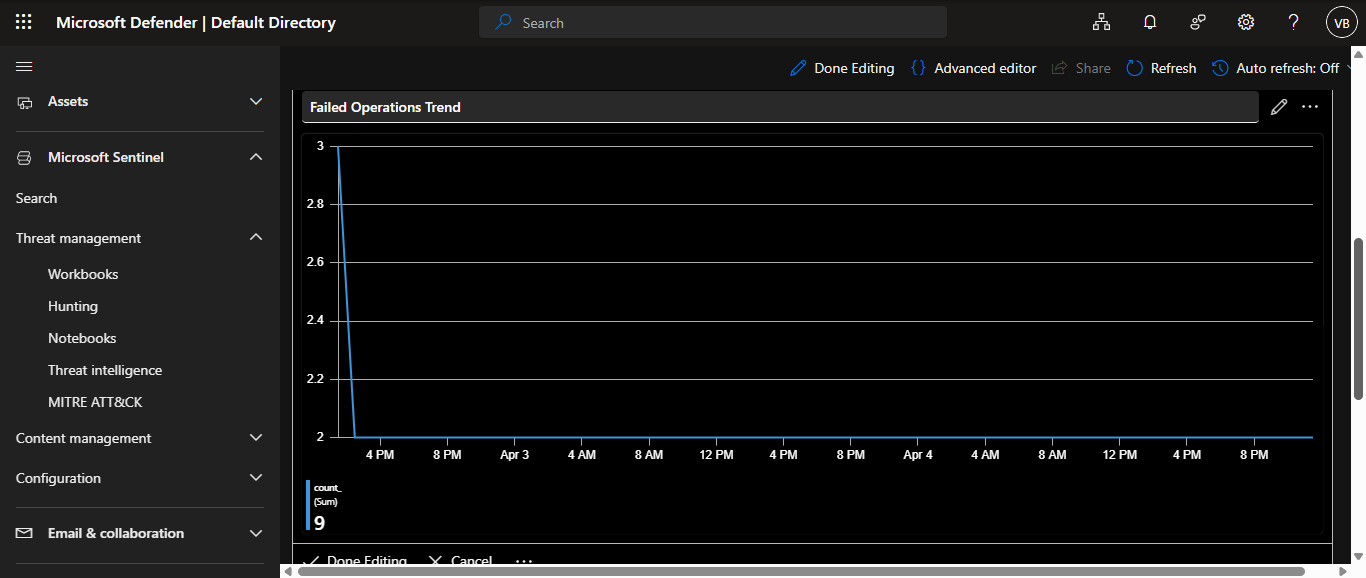Click the Assets devices icon
This screenshot has width=1366, height=578.
pos(25,102)
